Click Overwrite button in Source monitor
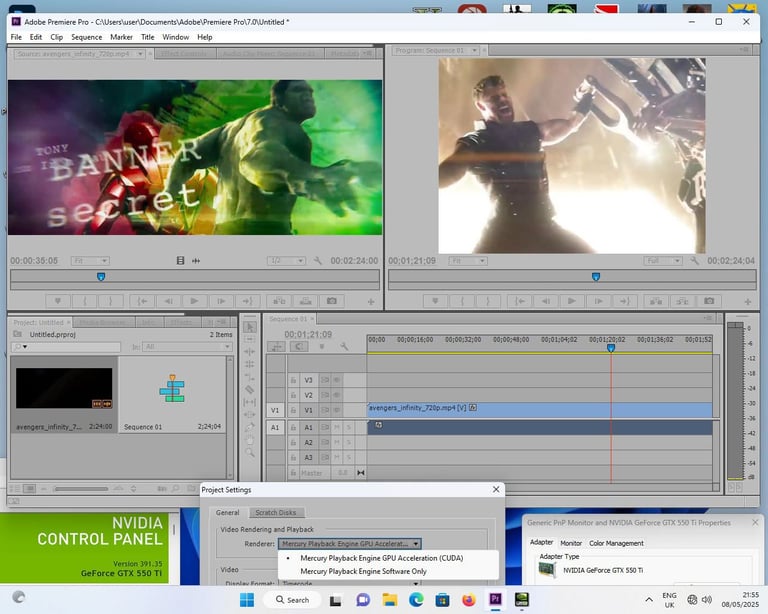The height and width of the screenshot is (614, 768). pyautogui.click(x=306, y=301)
